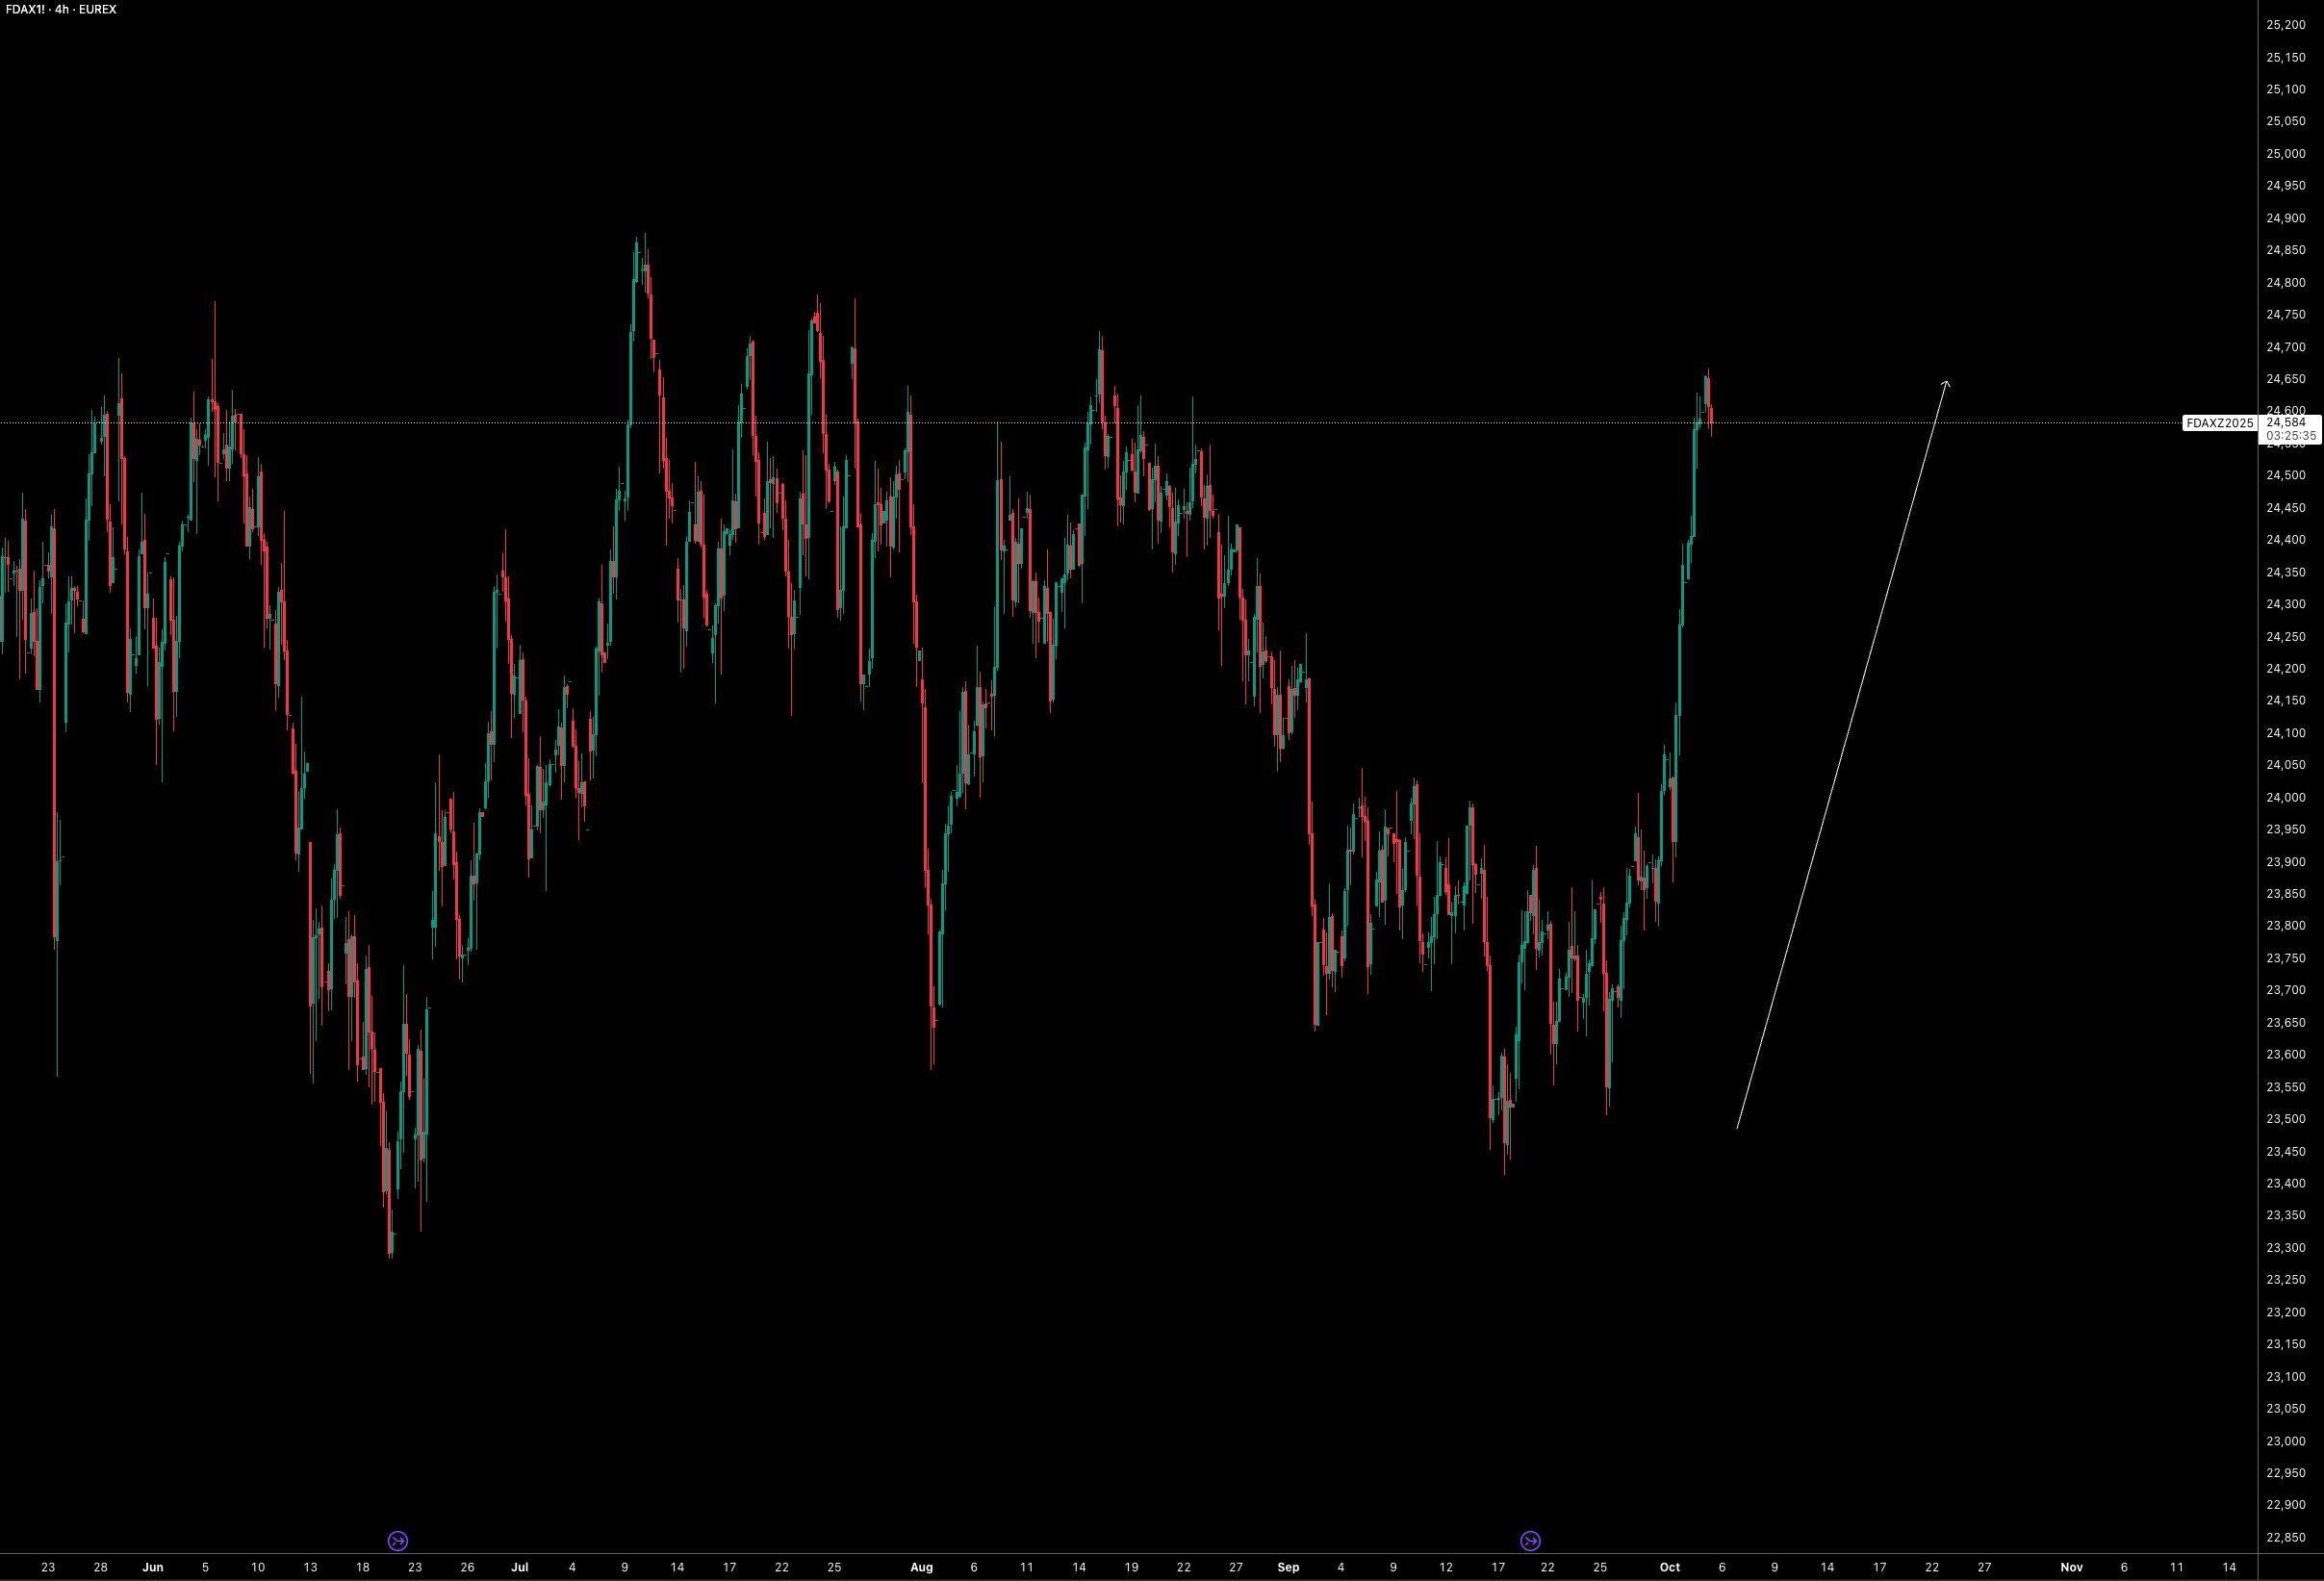
Task: Click the 23,000 level on price axis
Action: coord(2285,1441)
